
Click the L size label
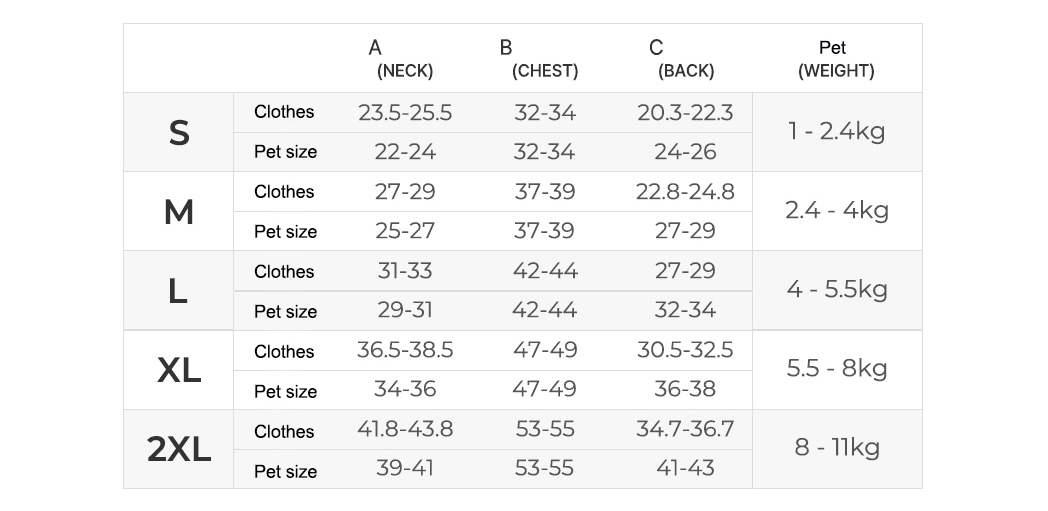178,291
